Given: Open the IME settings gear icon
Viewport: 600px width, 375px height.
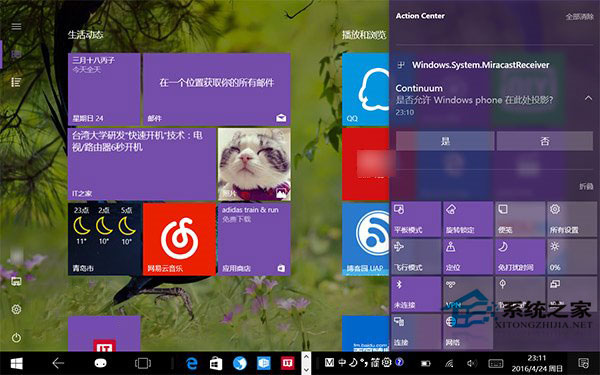Looking at the screenshot, I should (387, 362).
